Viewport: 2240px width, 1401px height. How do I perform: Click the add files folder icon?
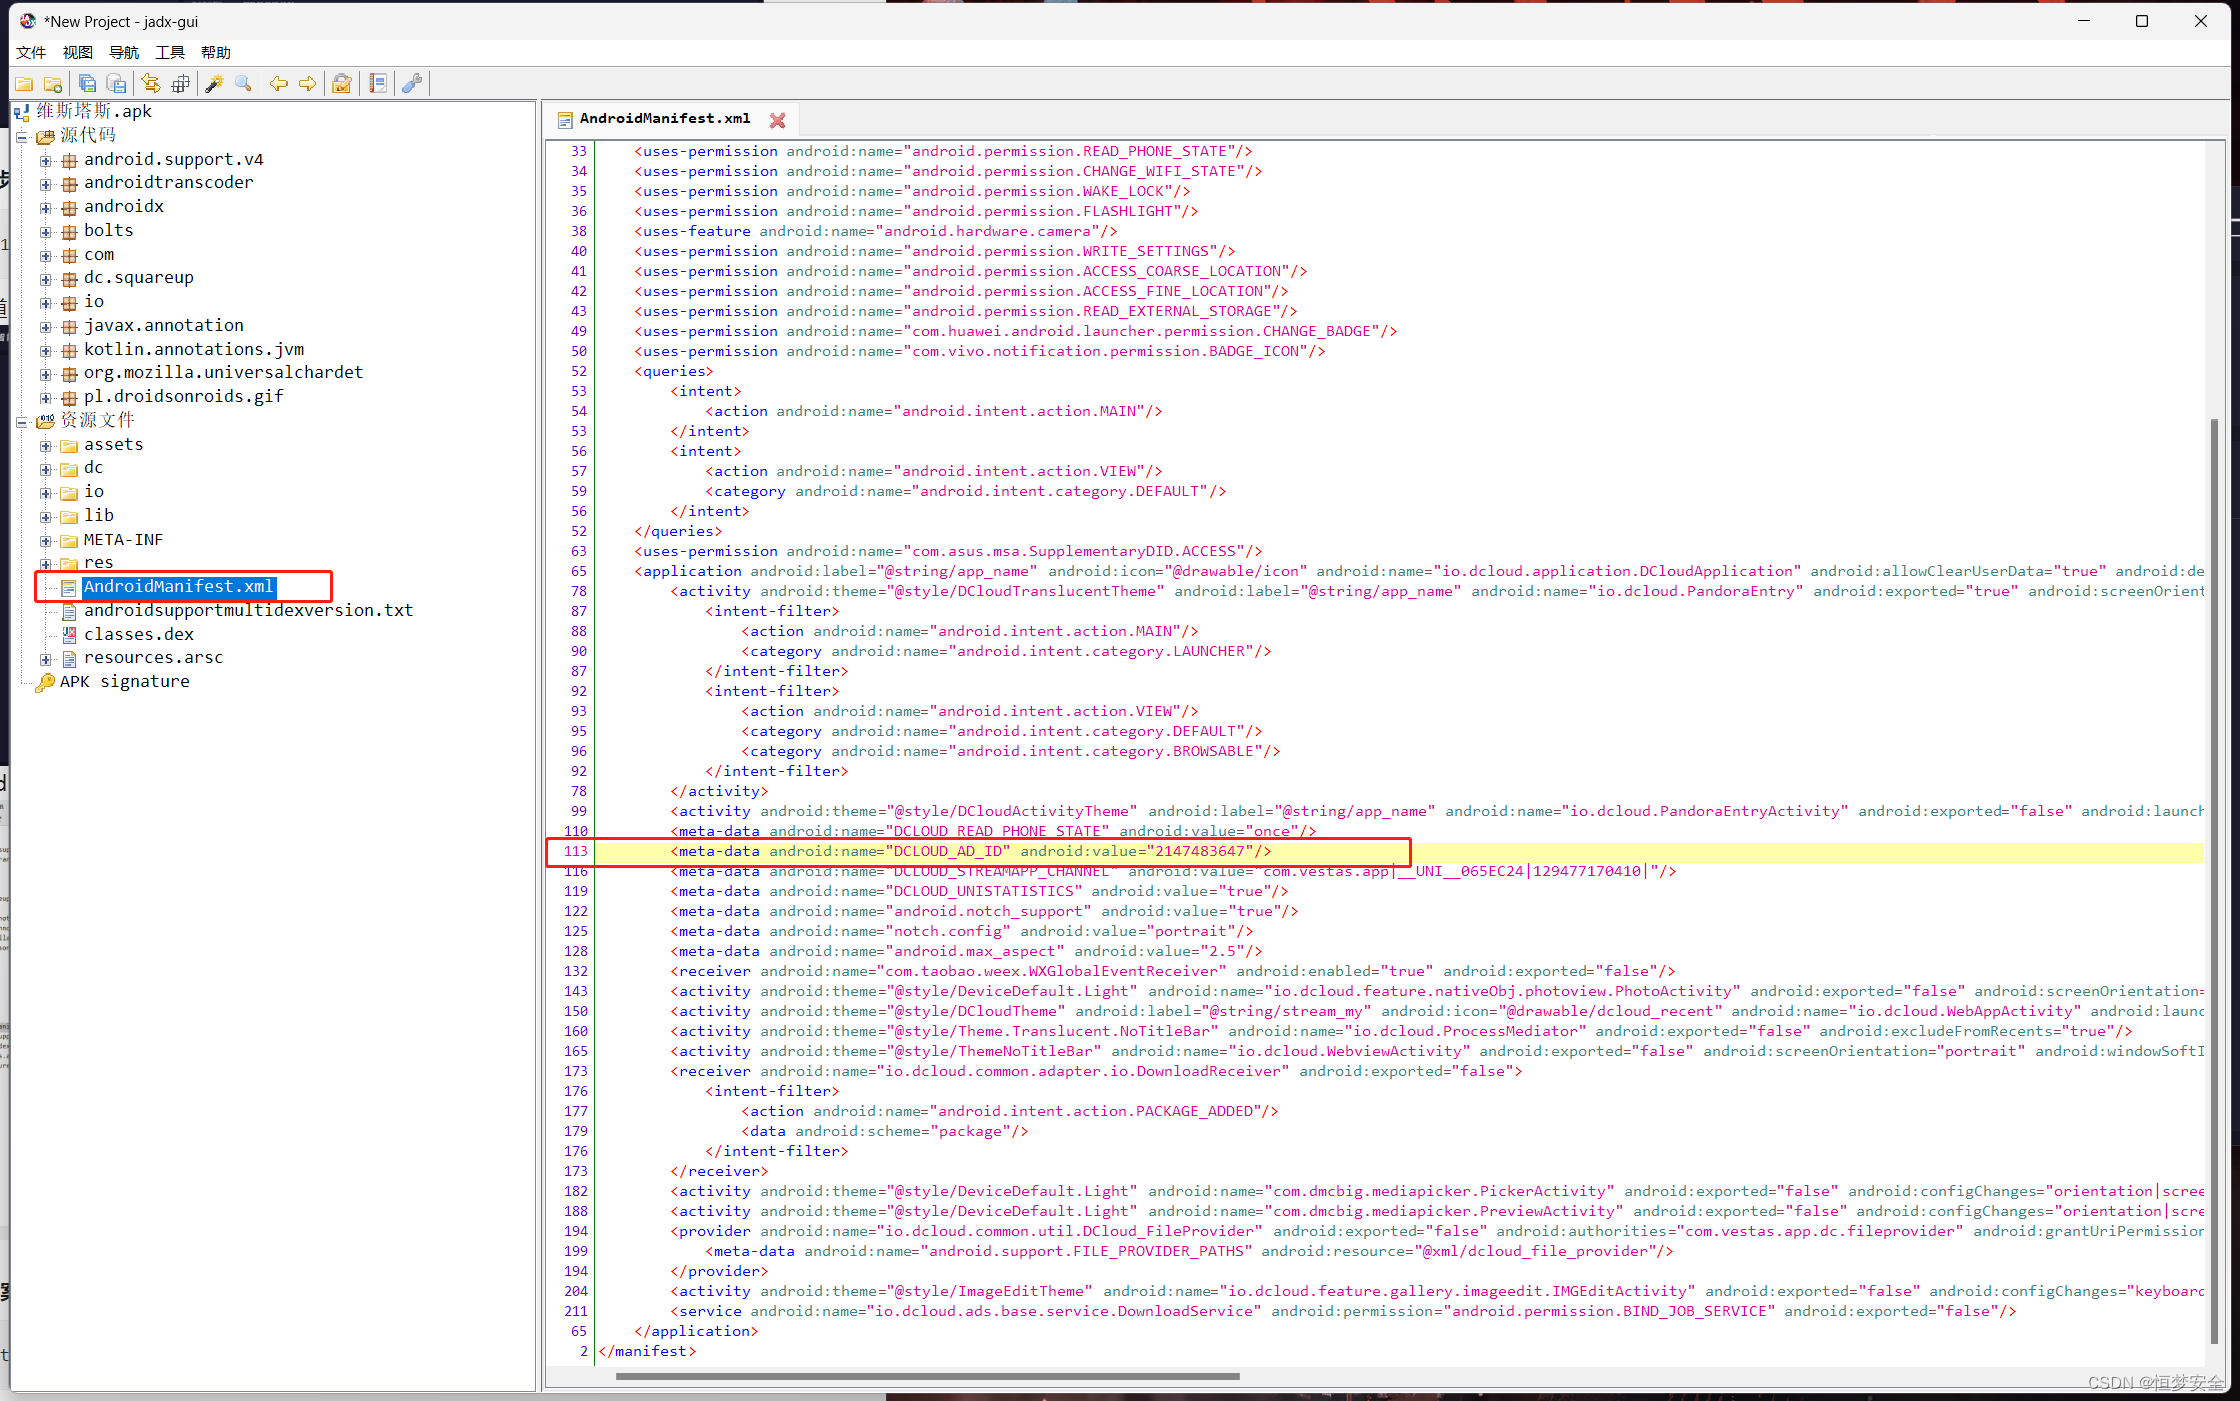tap(53, 84)
